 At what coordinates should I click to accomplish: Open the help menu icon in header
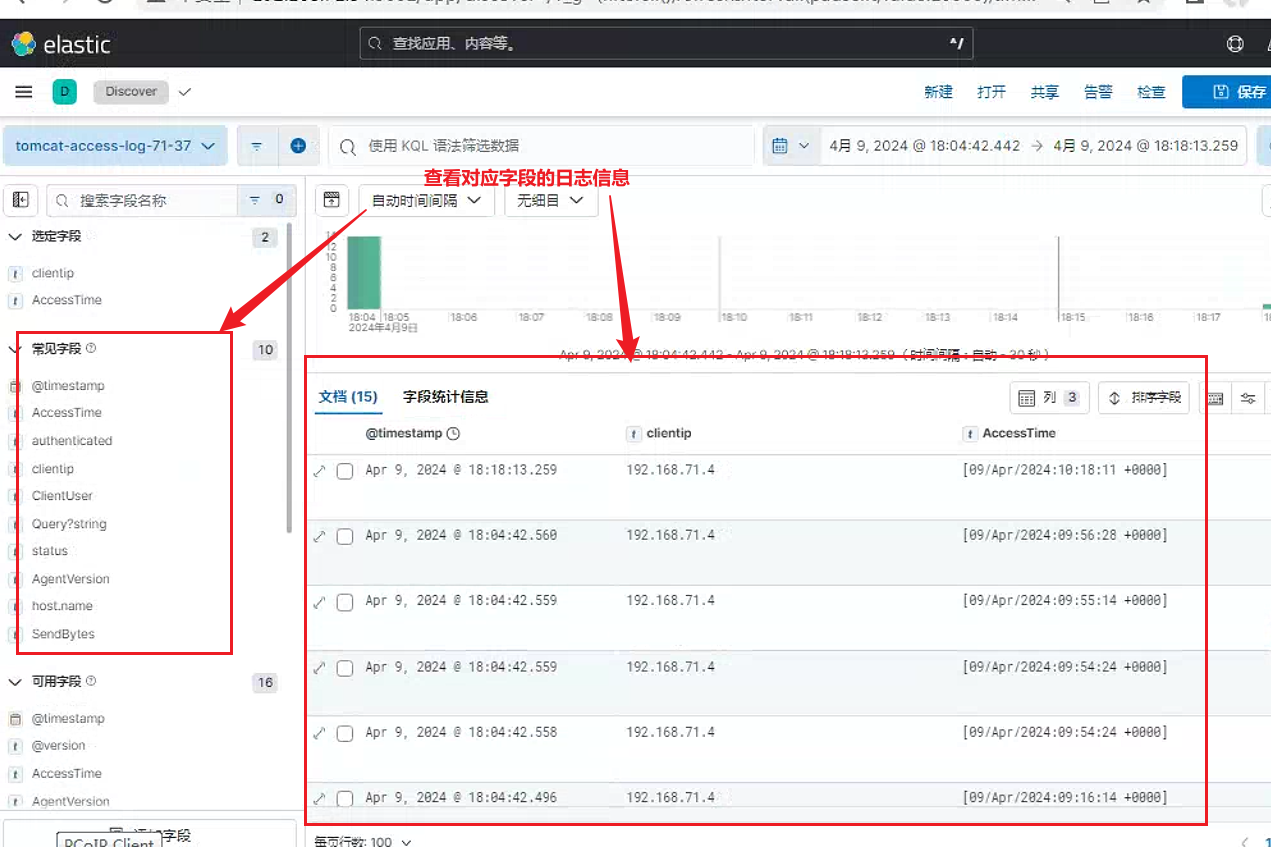coord(1235,44)
